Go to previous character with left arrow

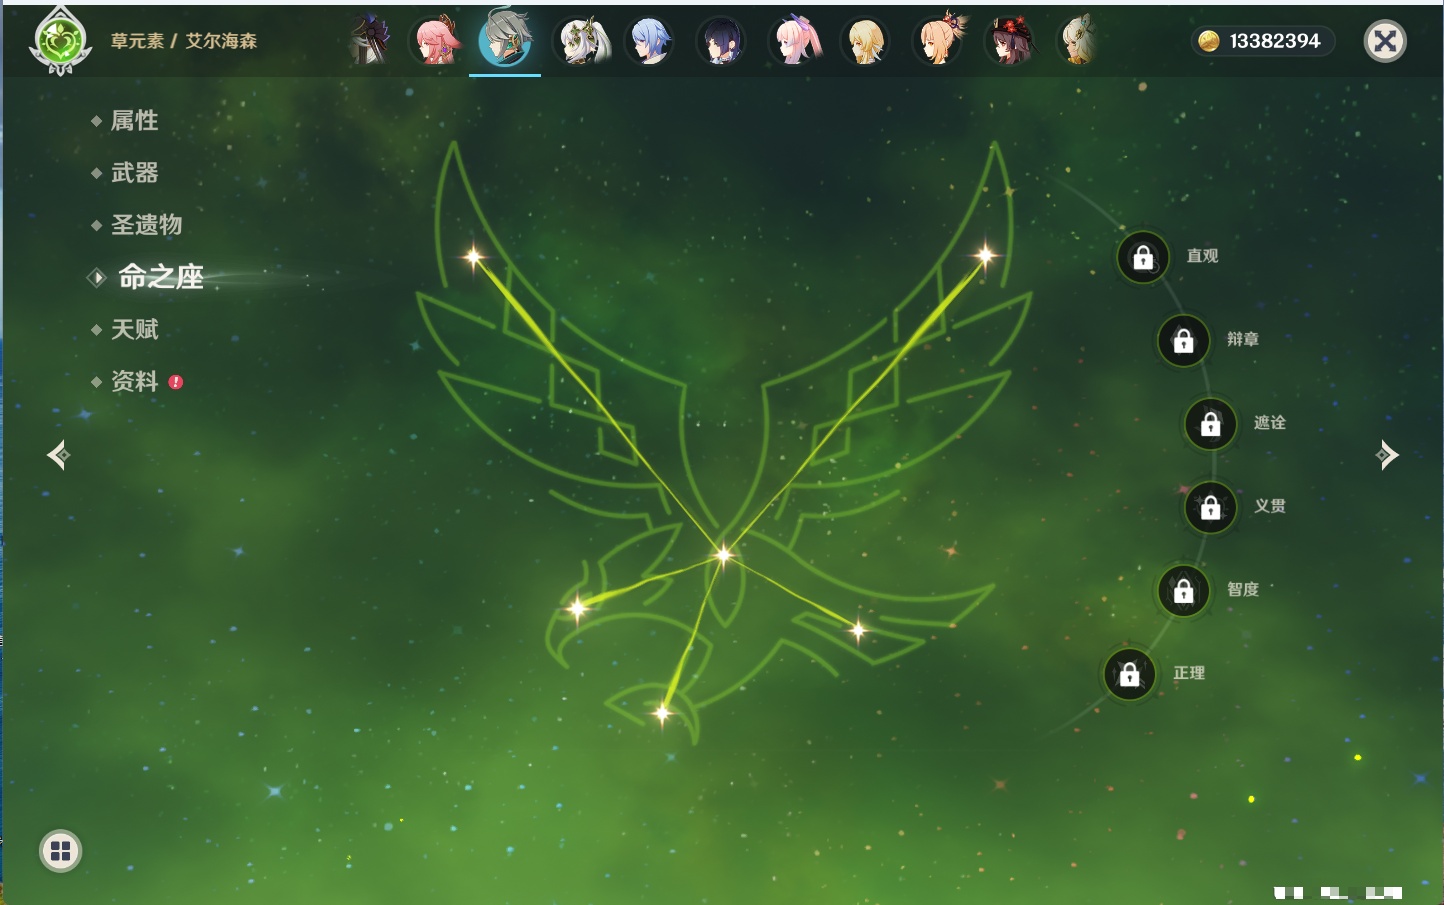point(58,455)
